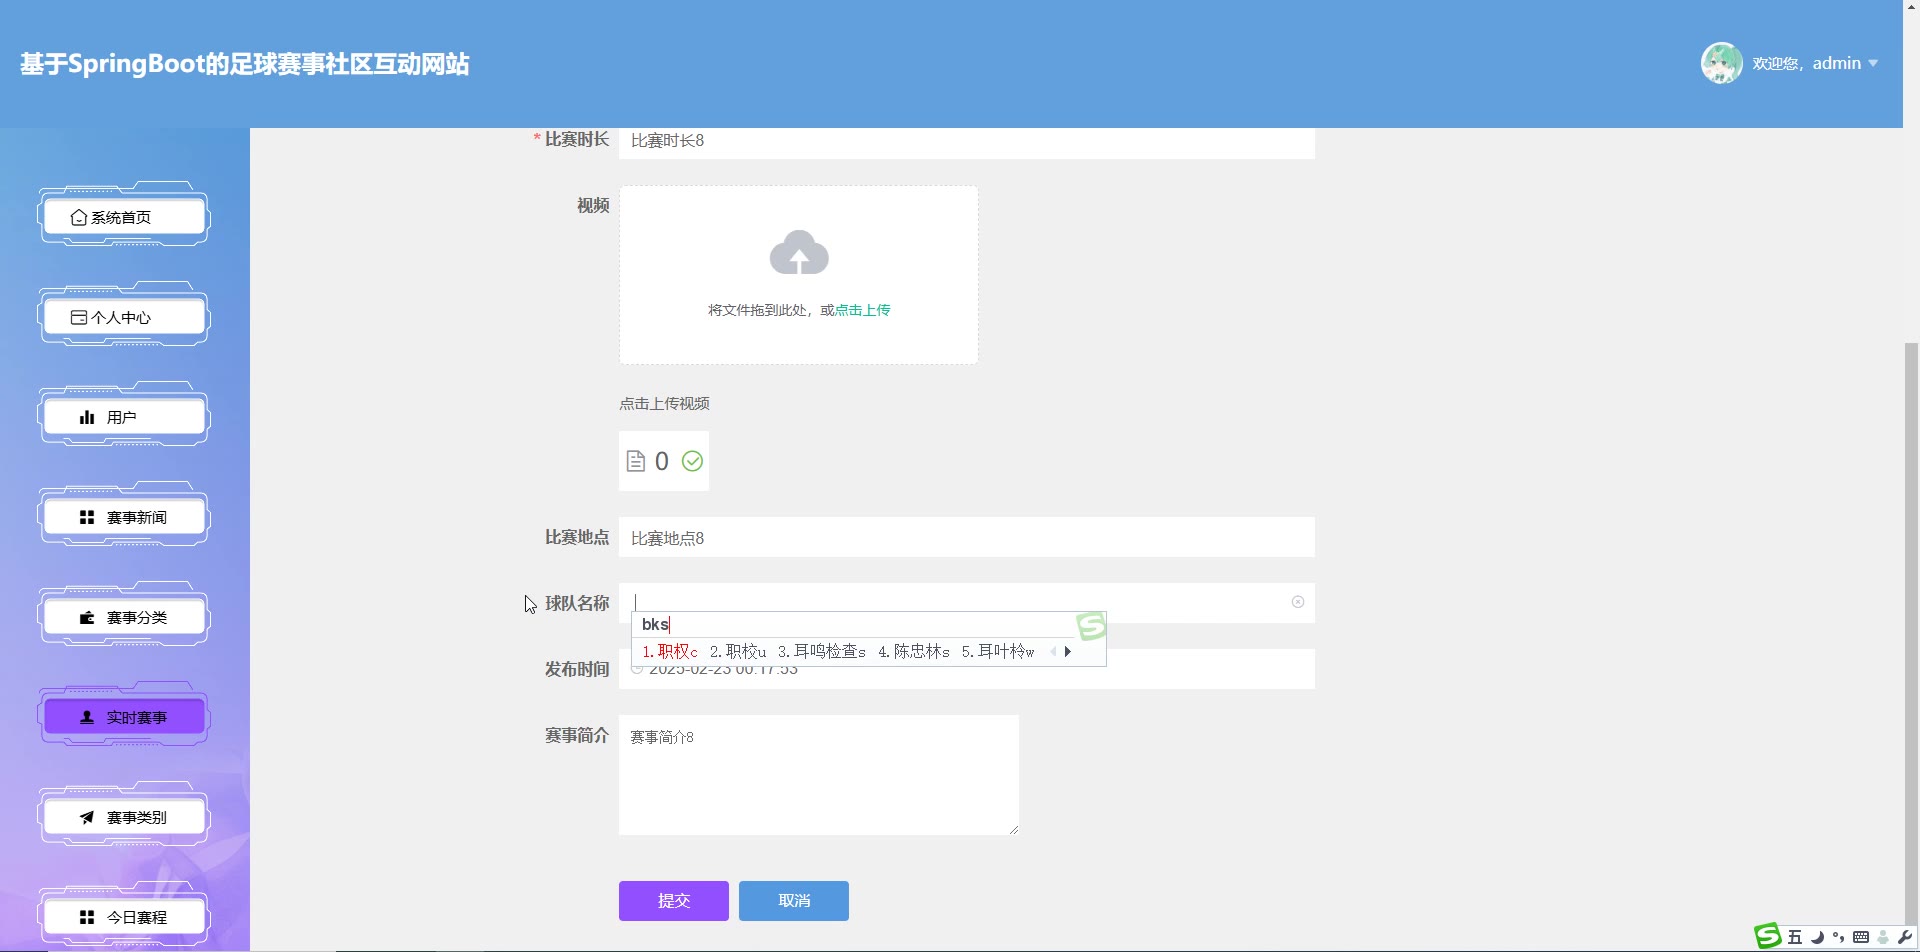Click the green upload success checkmark

tap(692, 461)
